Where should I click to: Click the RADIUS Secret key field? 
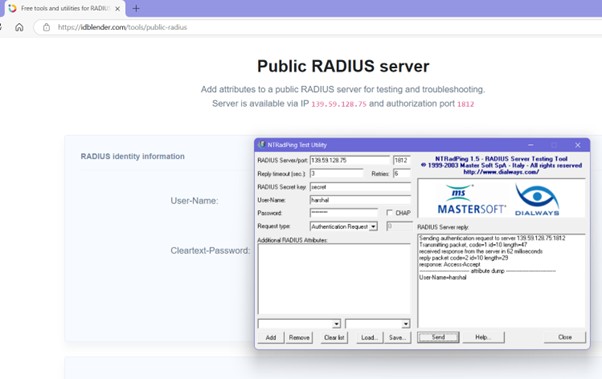[x=360, y=187]
